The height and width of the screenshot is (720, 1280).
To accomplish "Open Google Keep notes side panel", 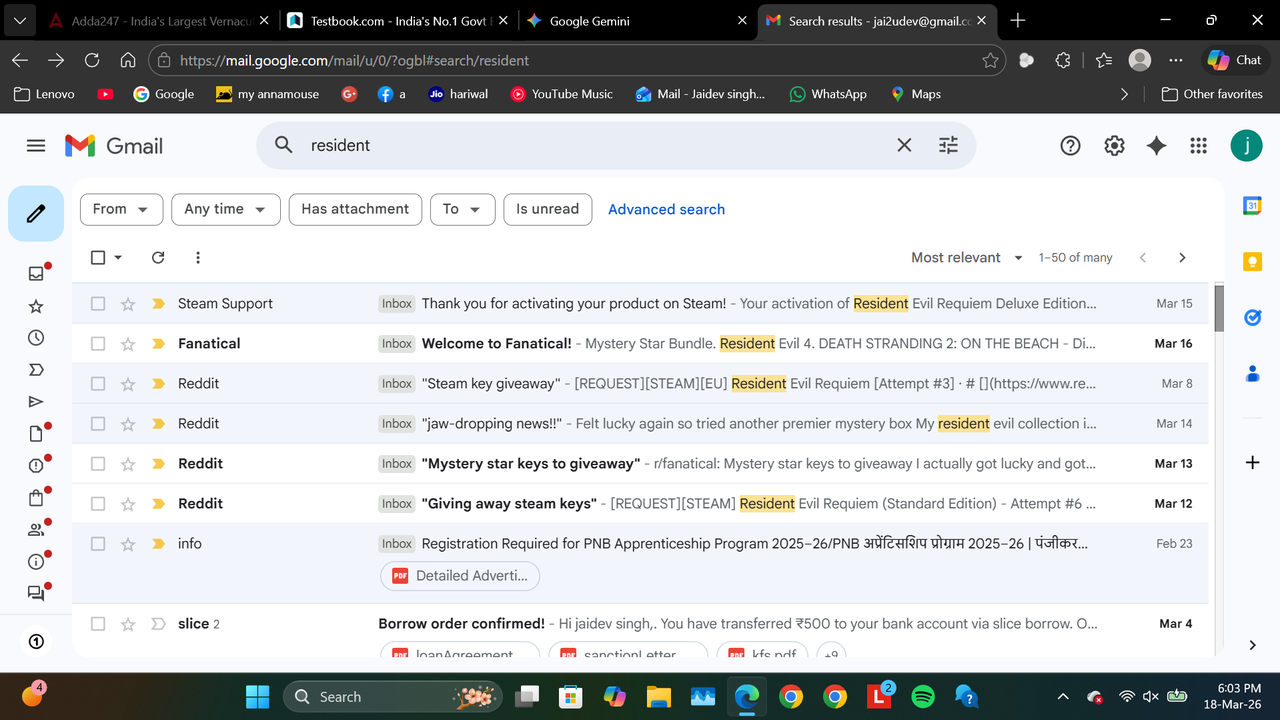I will [1252, 260].
